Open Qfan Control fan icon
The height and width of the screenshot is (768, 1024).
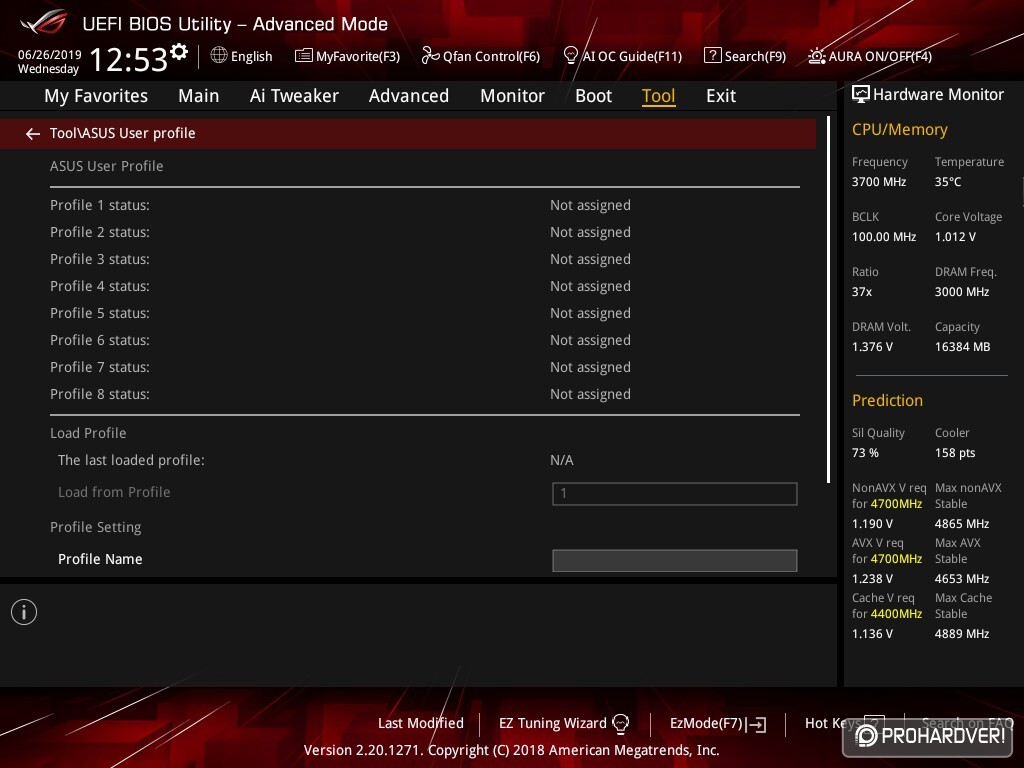coord(430,56)
